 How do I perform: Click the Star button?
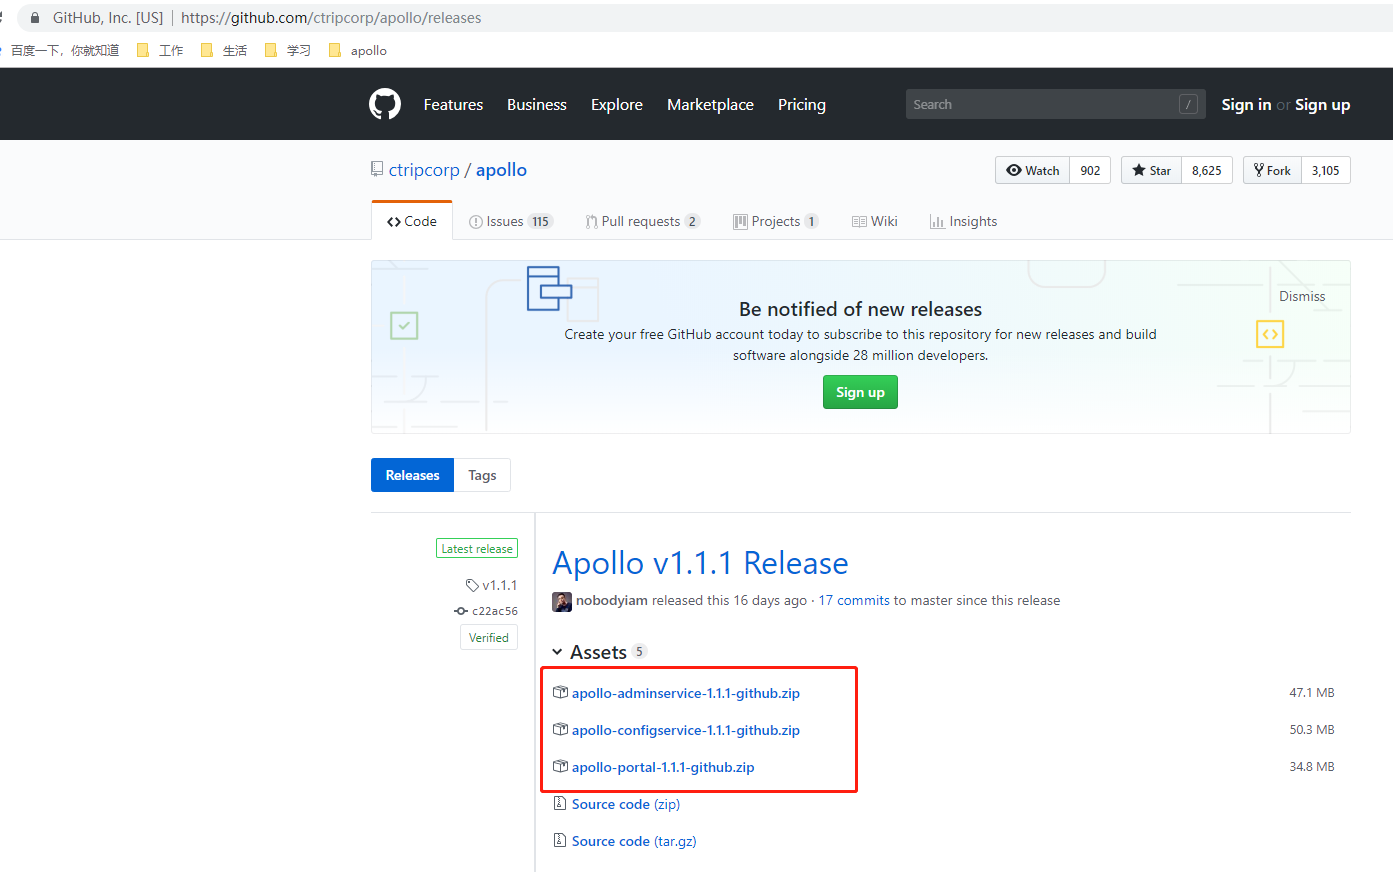pos(1151,170)
